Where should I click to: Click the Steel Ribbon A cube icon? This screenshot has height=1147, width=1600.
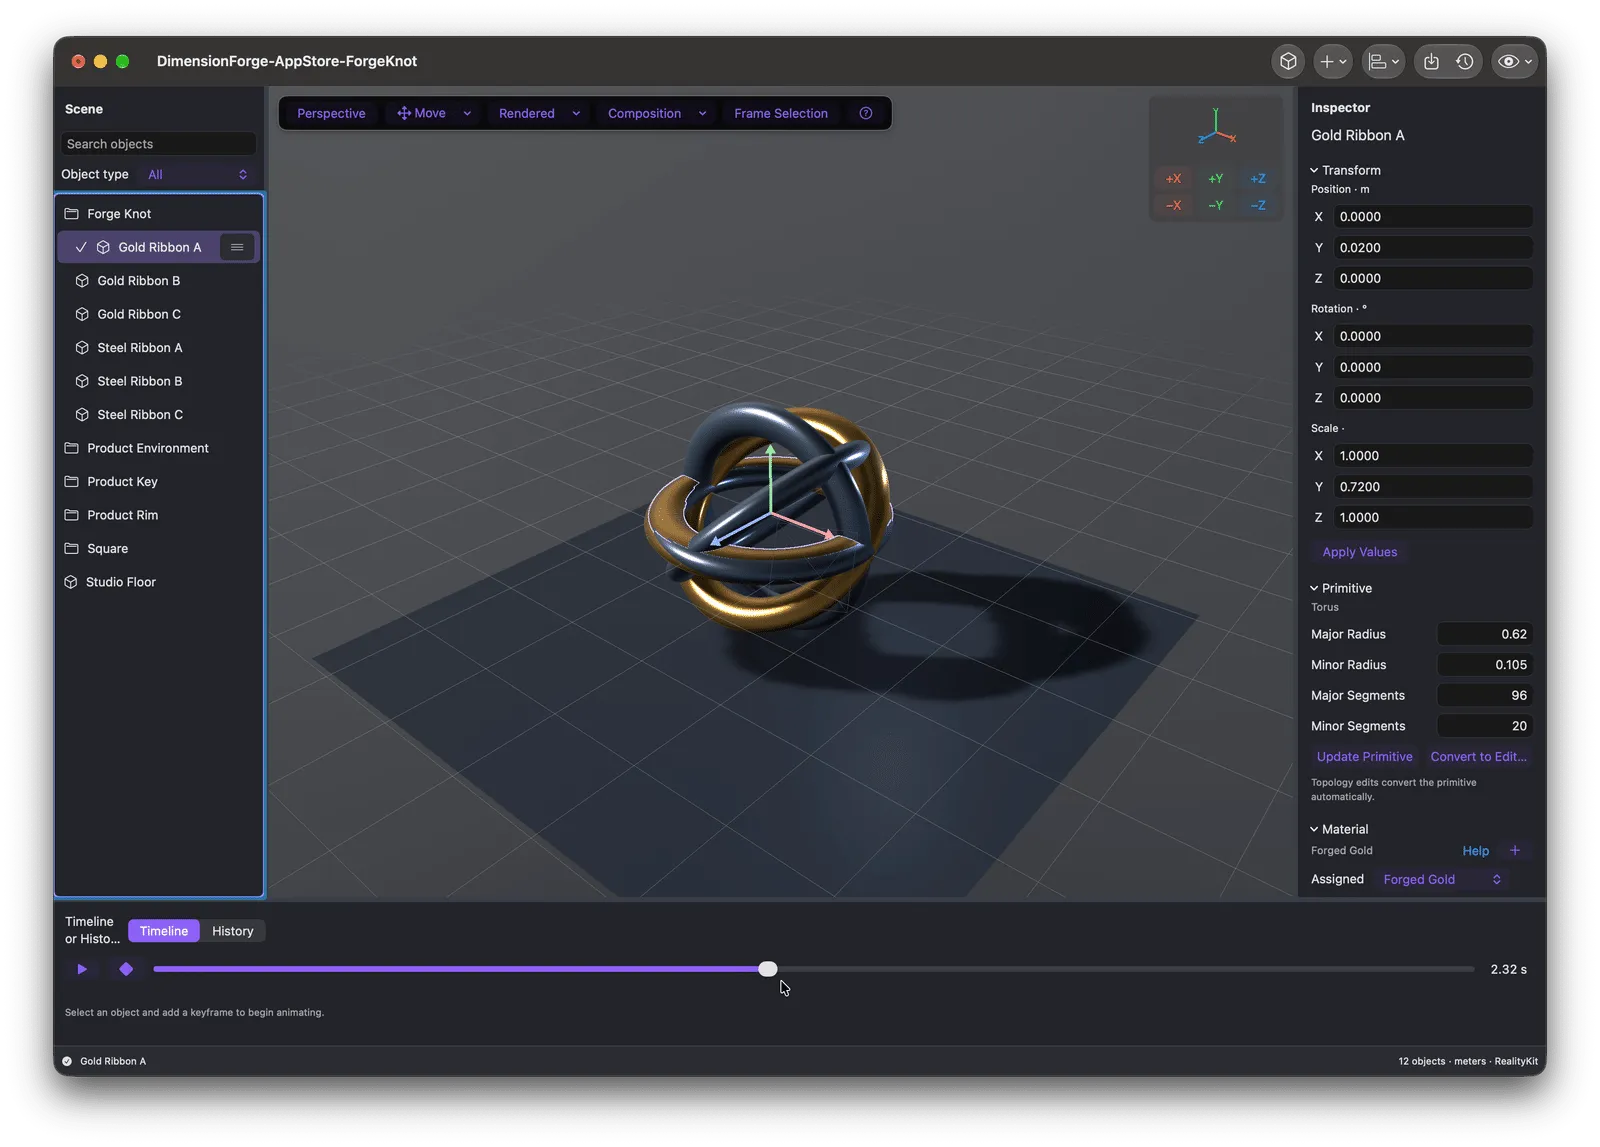pyautogui.click(x=82, y=348)
